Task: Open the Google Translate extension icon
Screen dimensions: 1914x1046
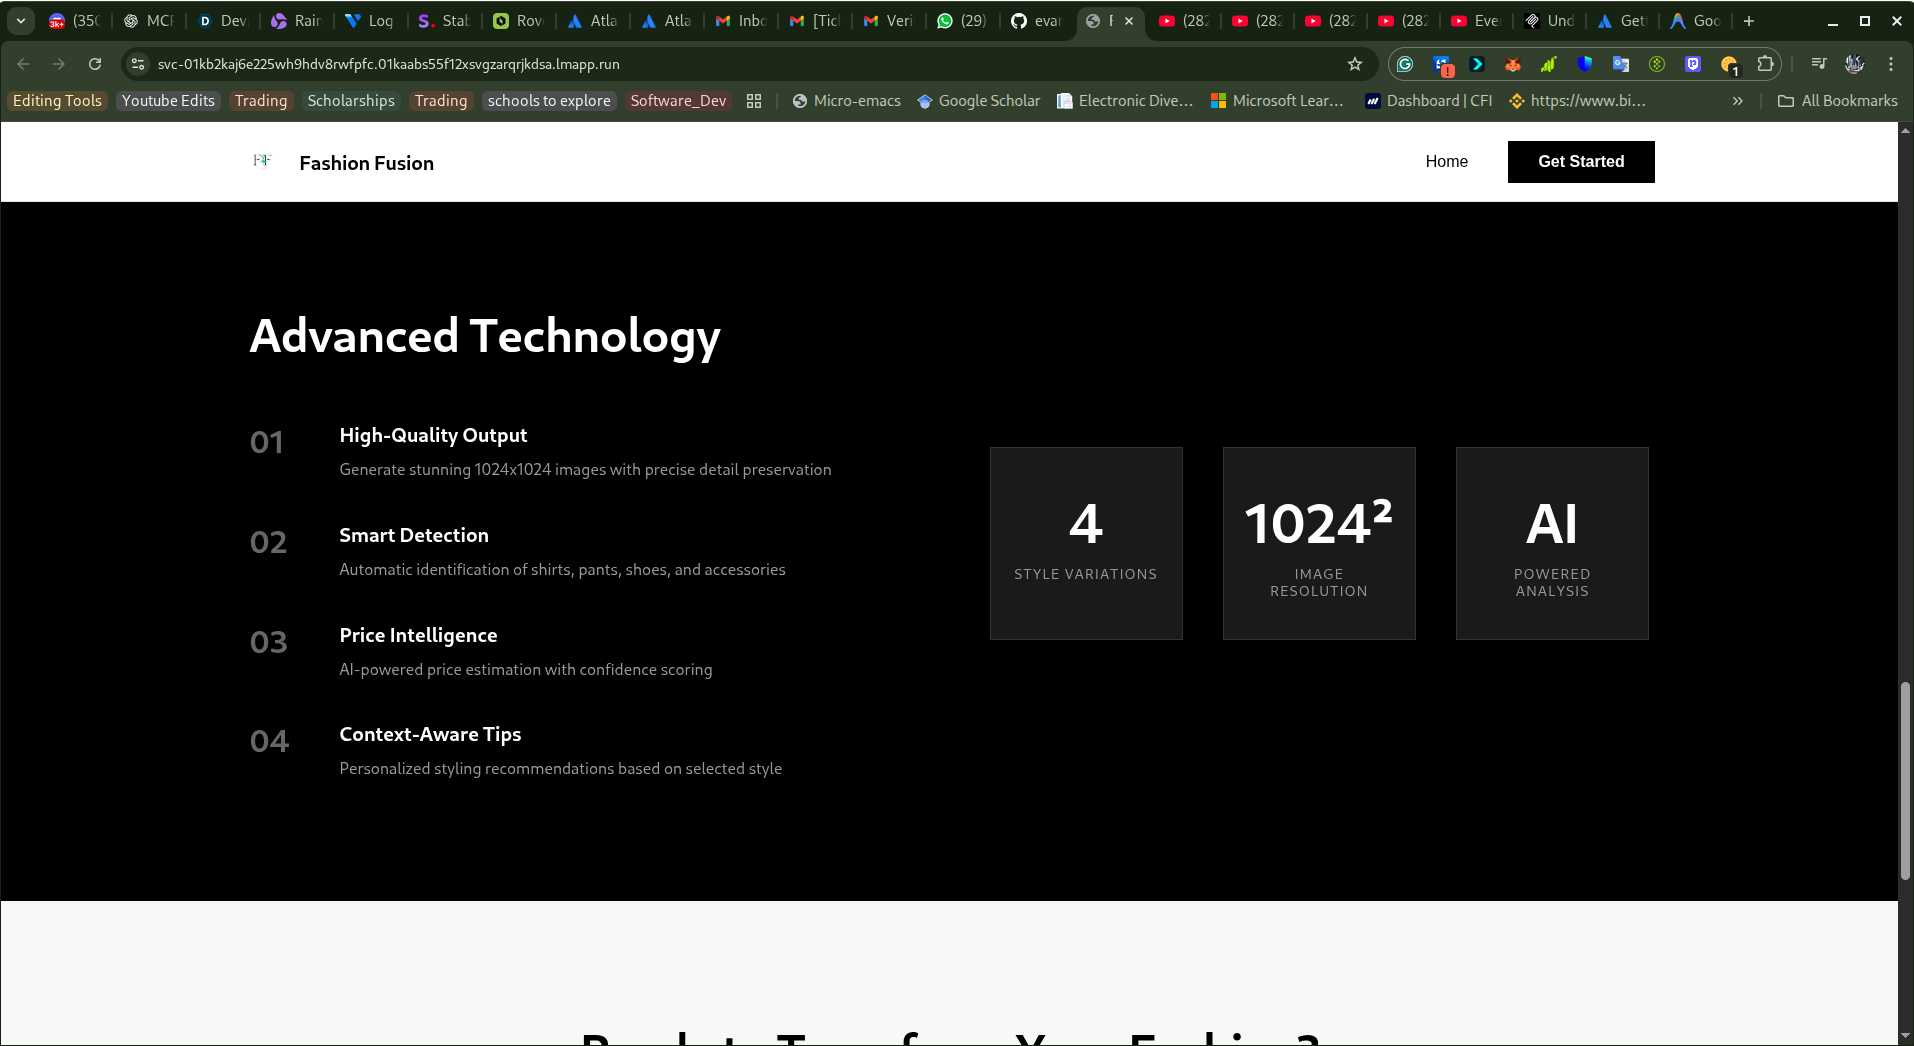Action: (1621, 64)
